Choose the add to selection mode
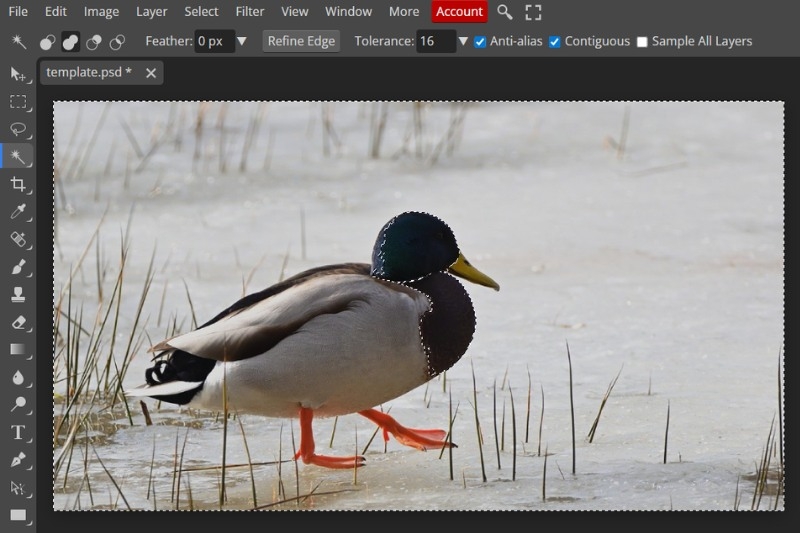This screenshot has width=800, height=533. pyautogui.click(x=70, y=42)
